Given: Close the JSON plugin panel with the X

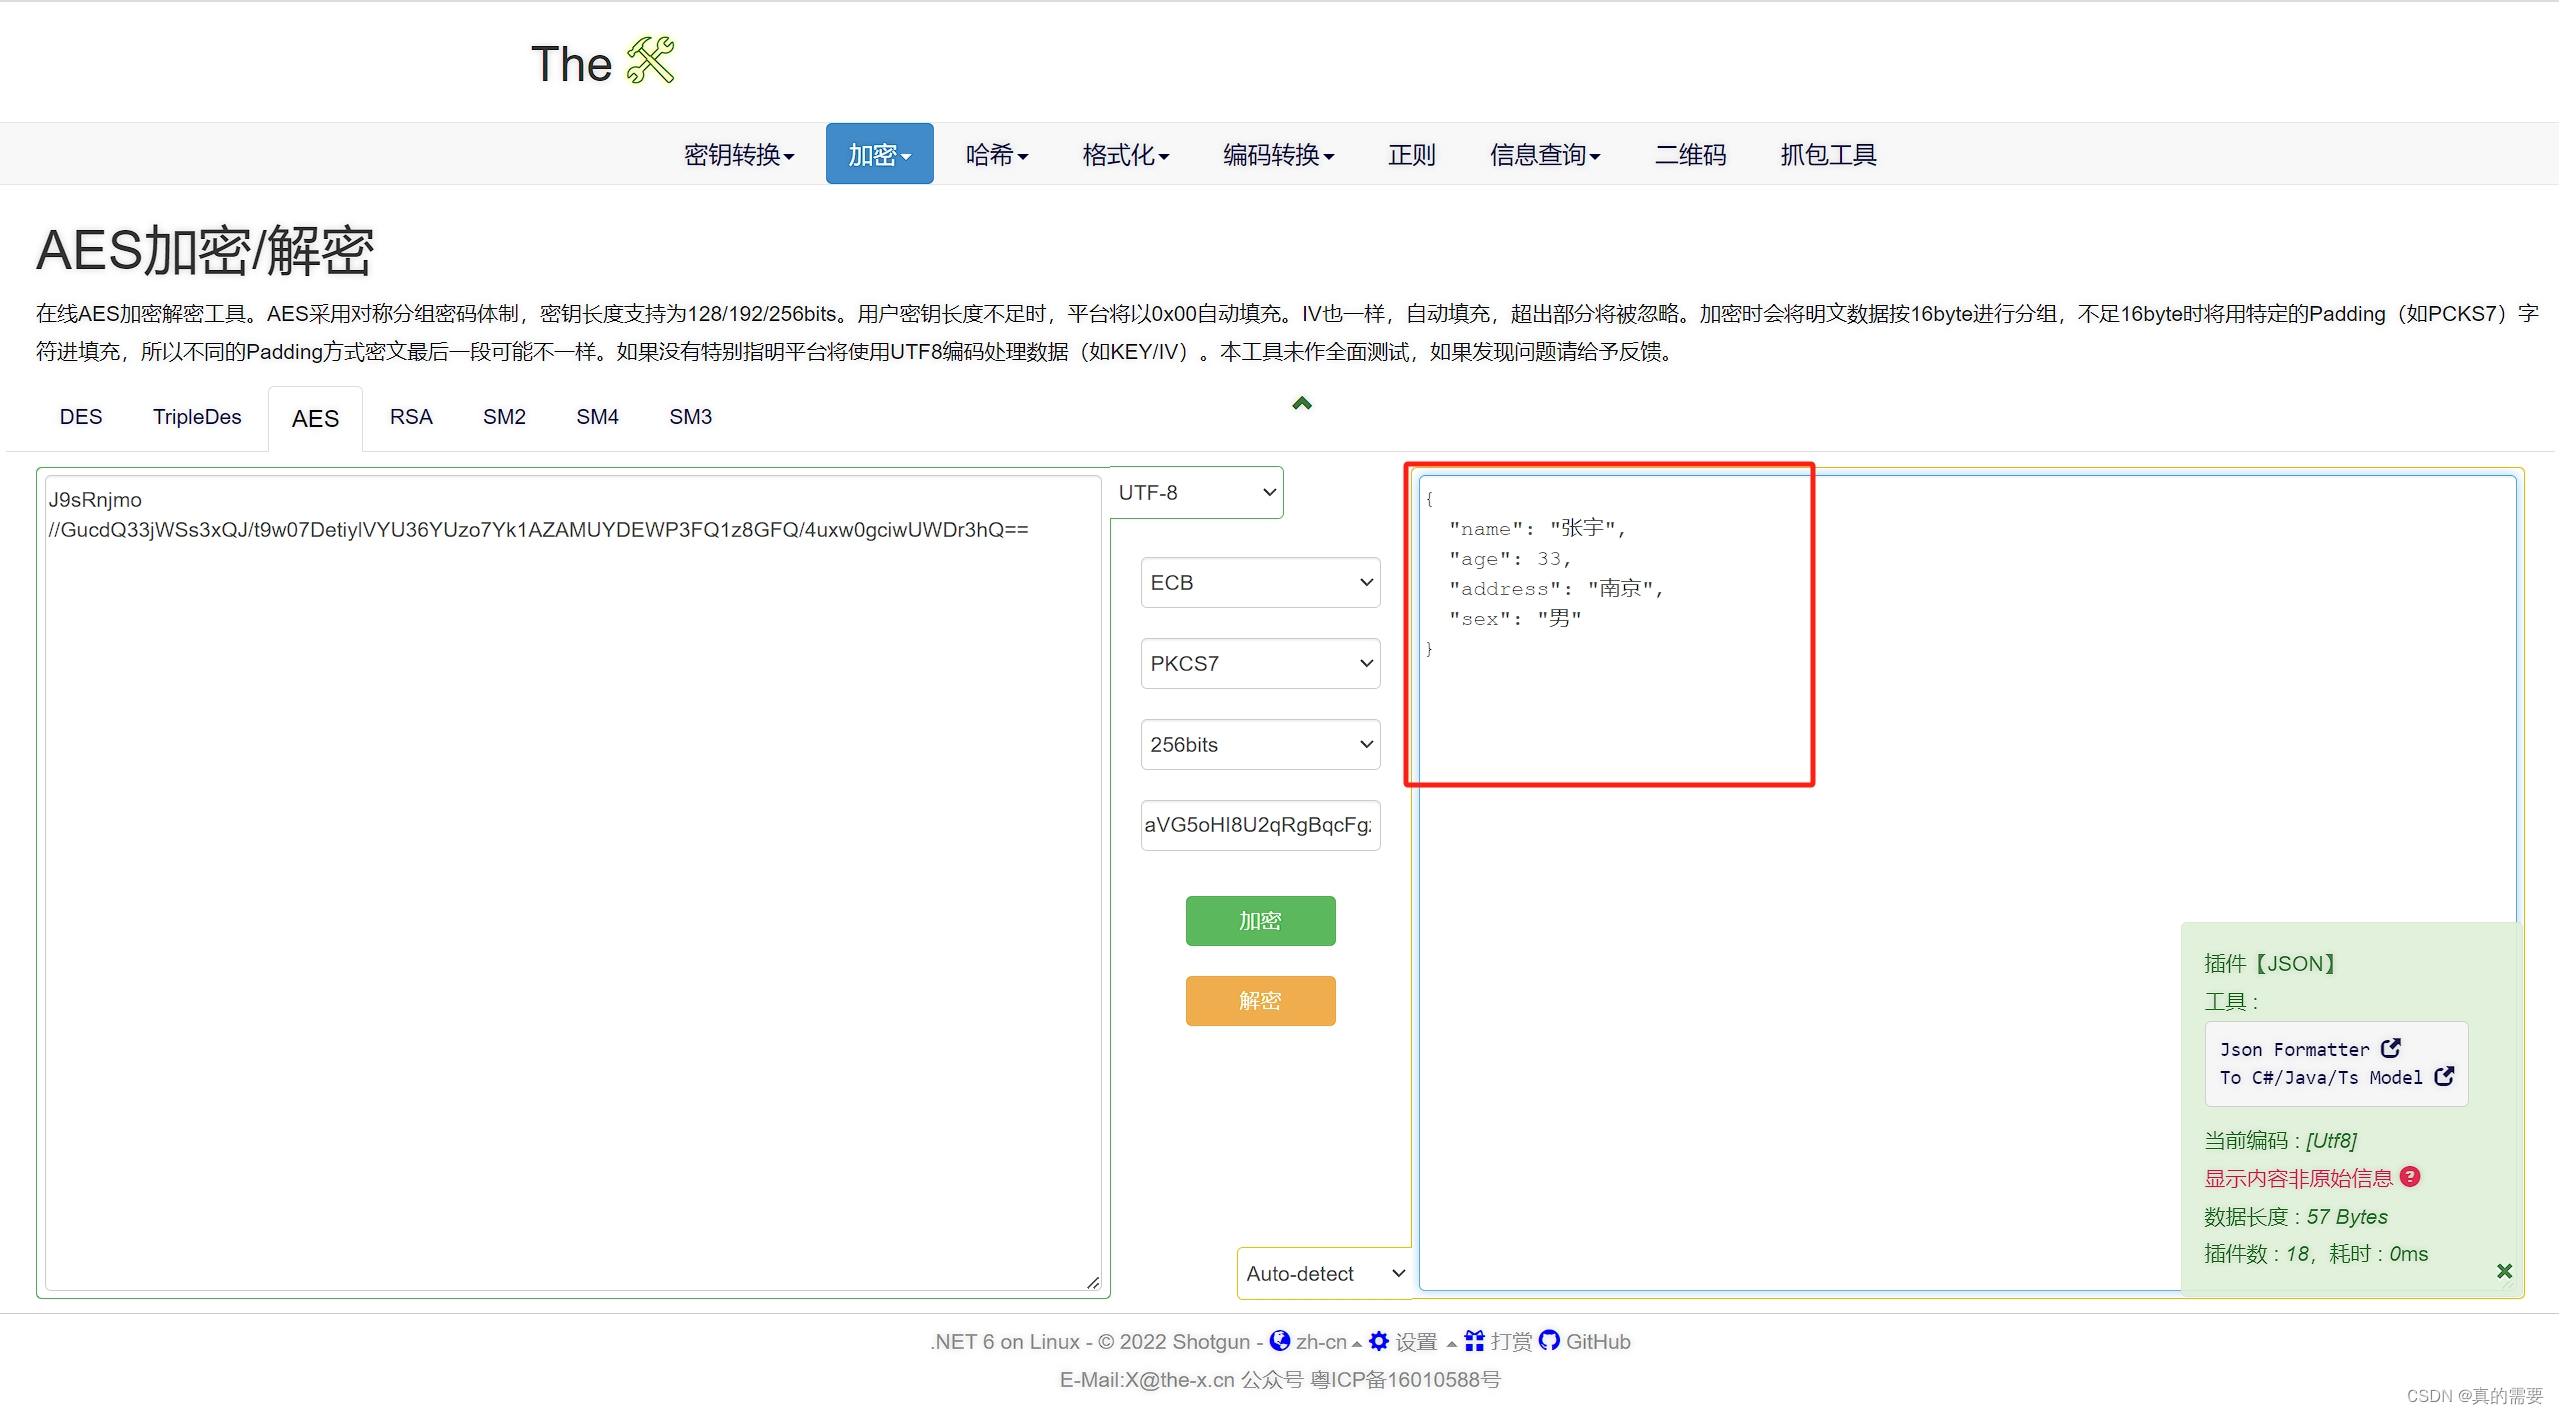Looking at the screenshot, I should pyautogui.click(x=2505, y=1271).
